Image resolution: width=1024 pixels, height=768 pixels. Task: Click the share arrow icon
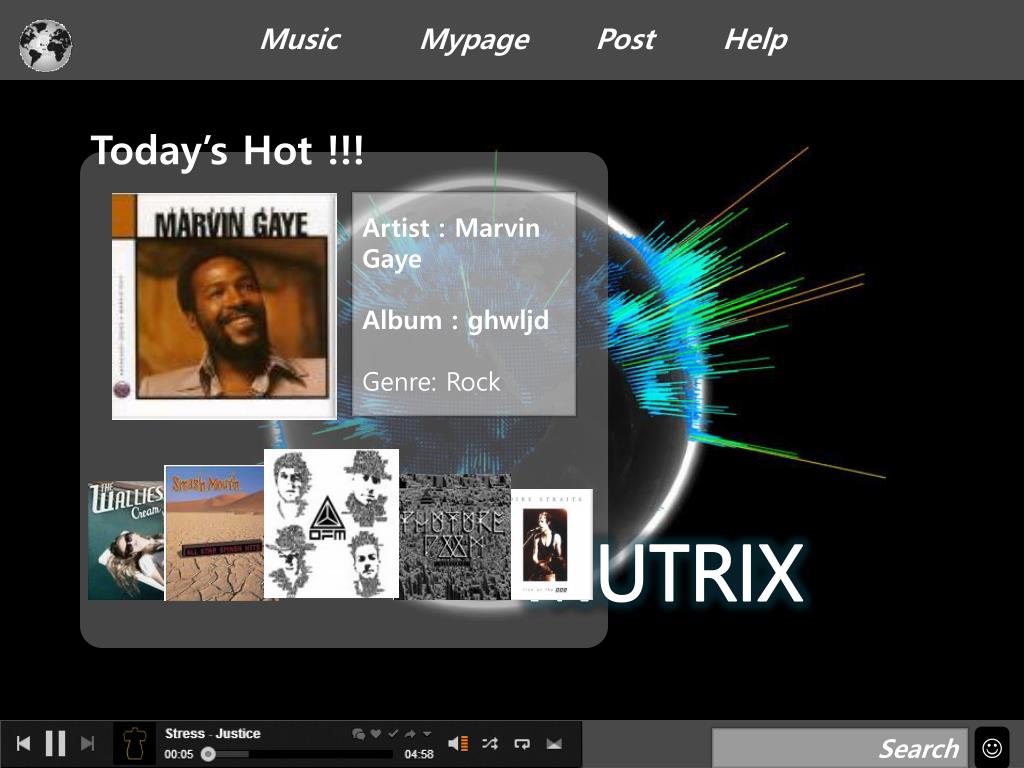point(410,733)
